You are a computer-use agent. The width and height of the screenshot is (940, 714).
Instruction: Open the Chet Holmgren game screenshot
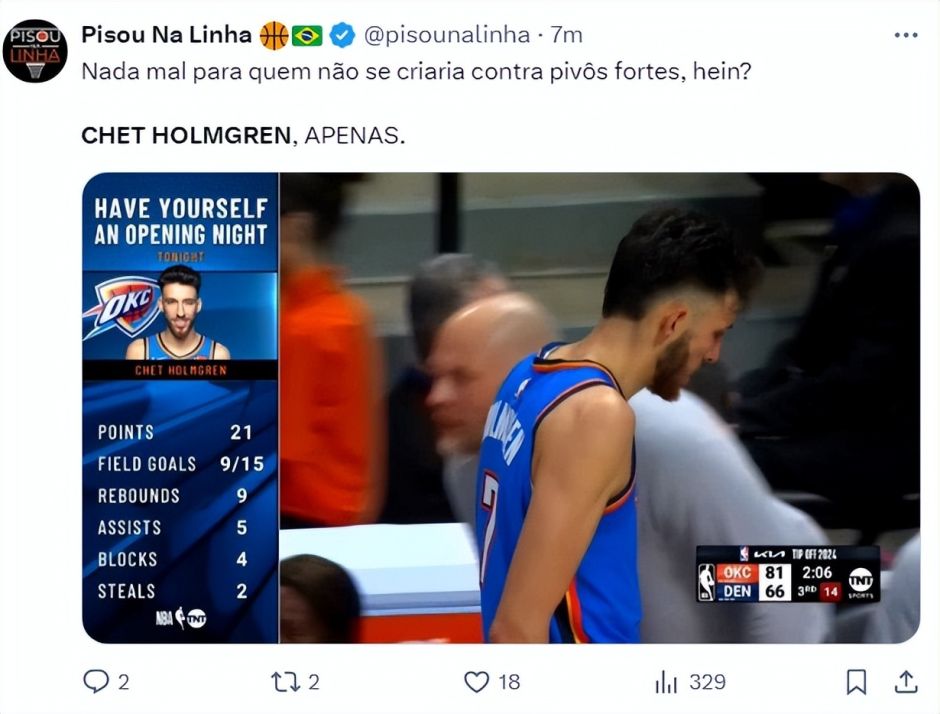(600, 400)
